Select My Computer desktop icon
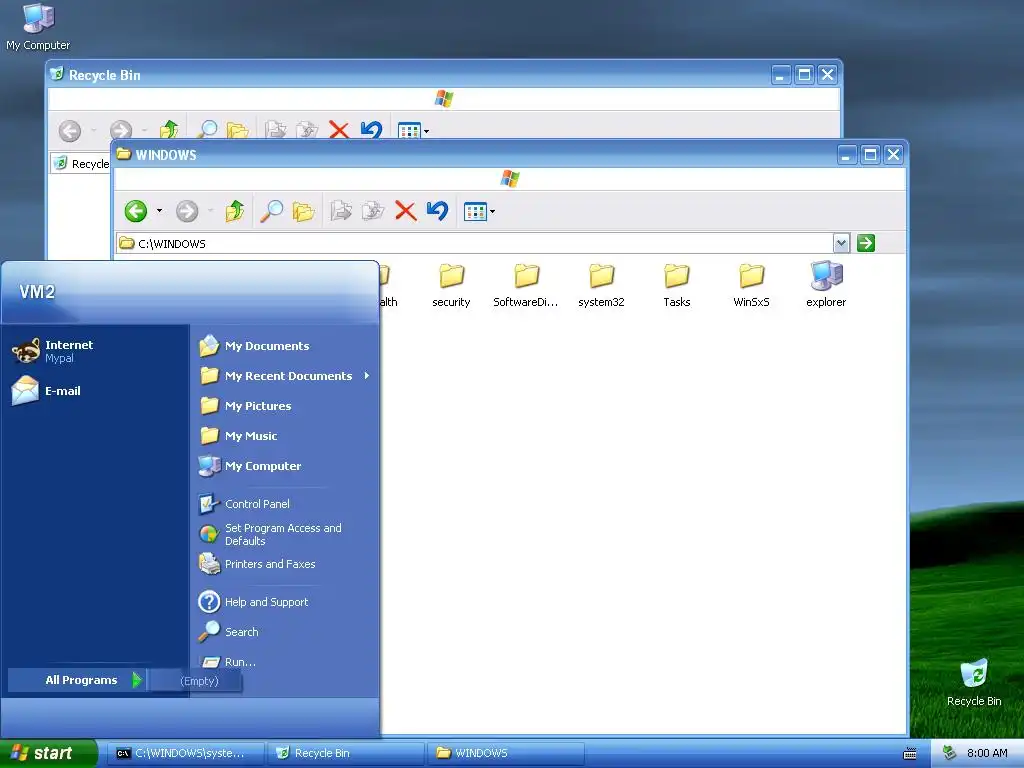Viewport: 1024px width, 768px height. tap(38, 27)
